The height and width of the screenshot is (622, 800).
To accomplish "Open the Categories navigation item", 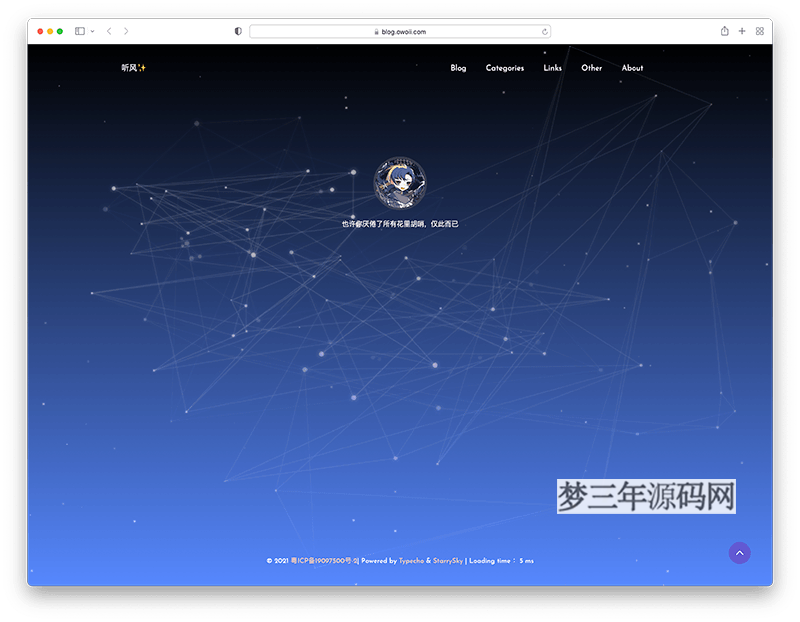I will [504, 68].
